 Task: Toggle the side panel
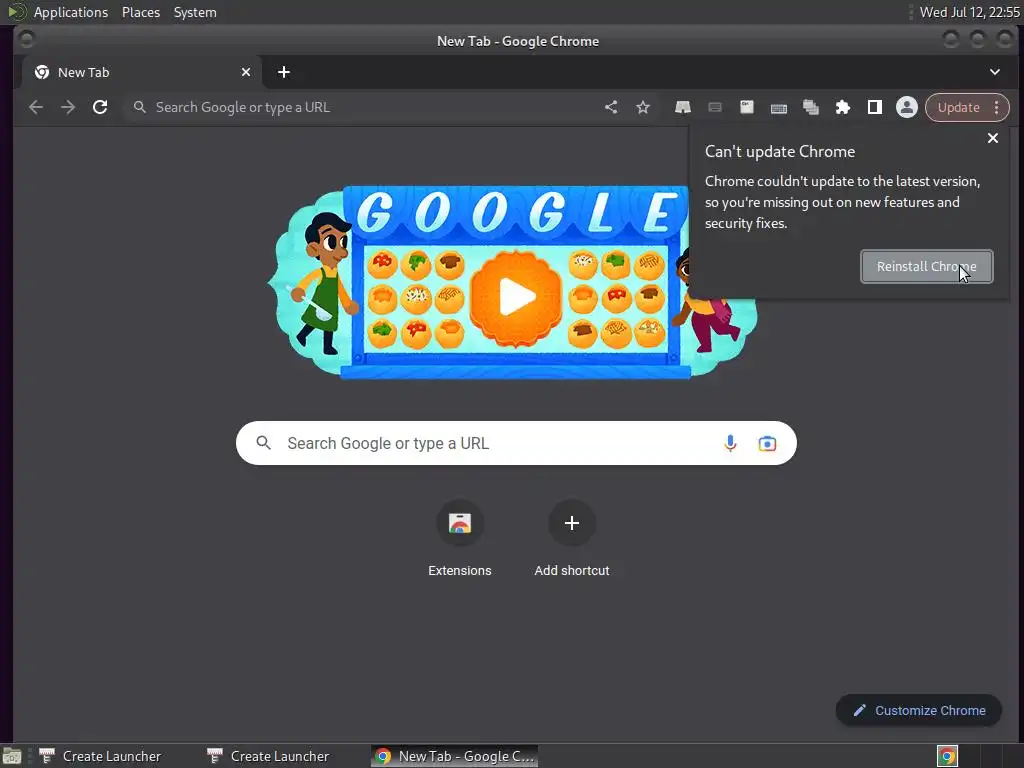point(874,107)
